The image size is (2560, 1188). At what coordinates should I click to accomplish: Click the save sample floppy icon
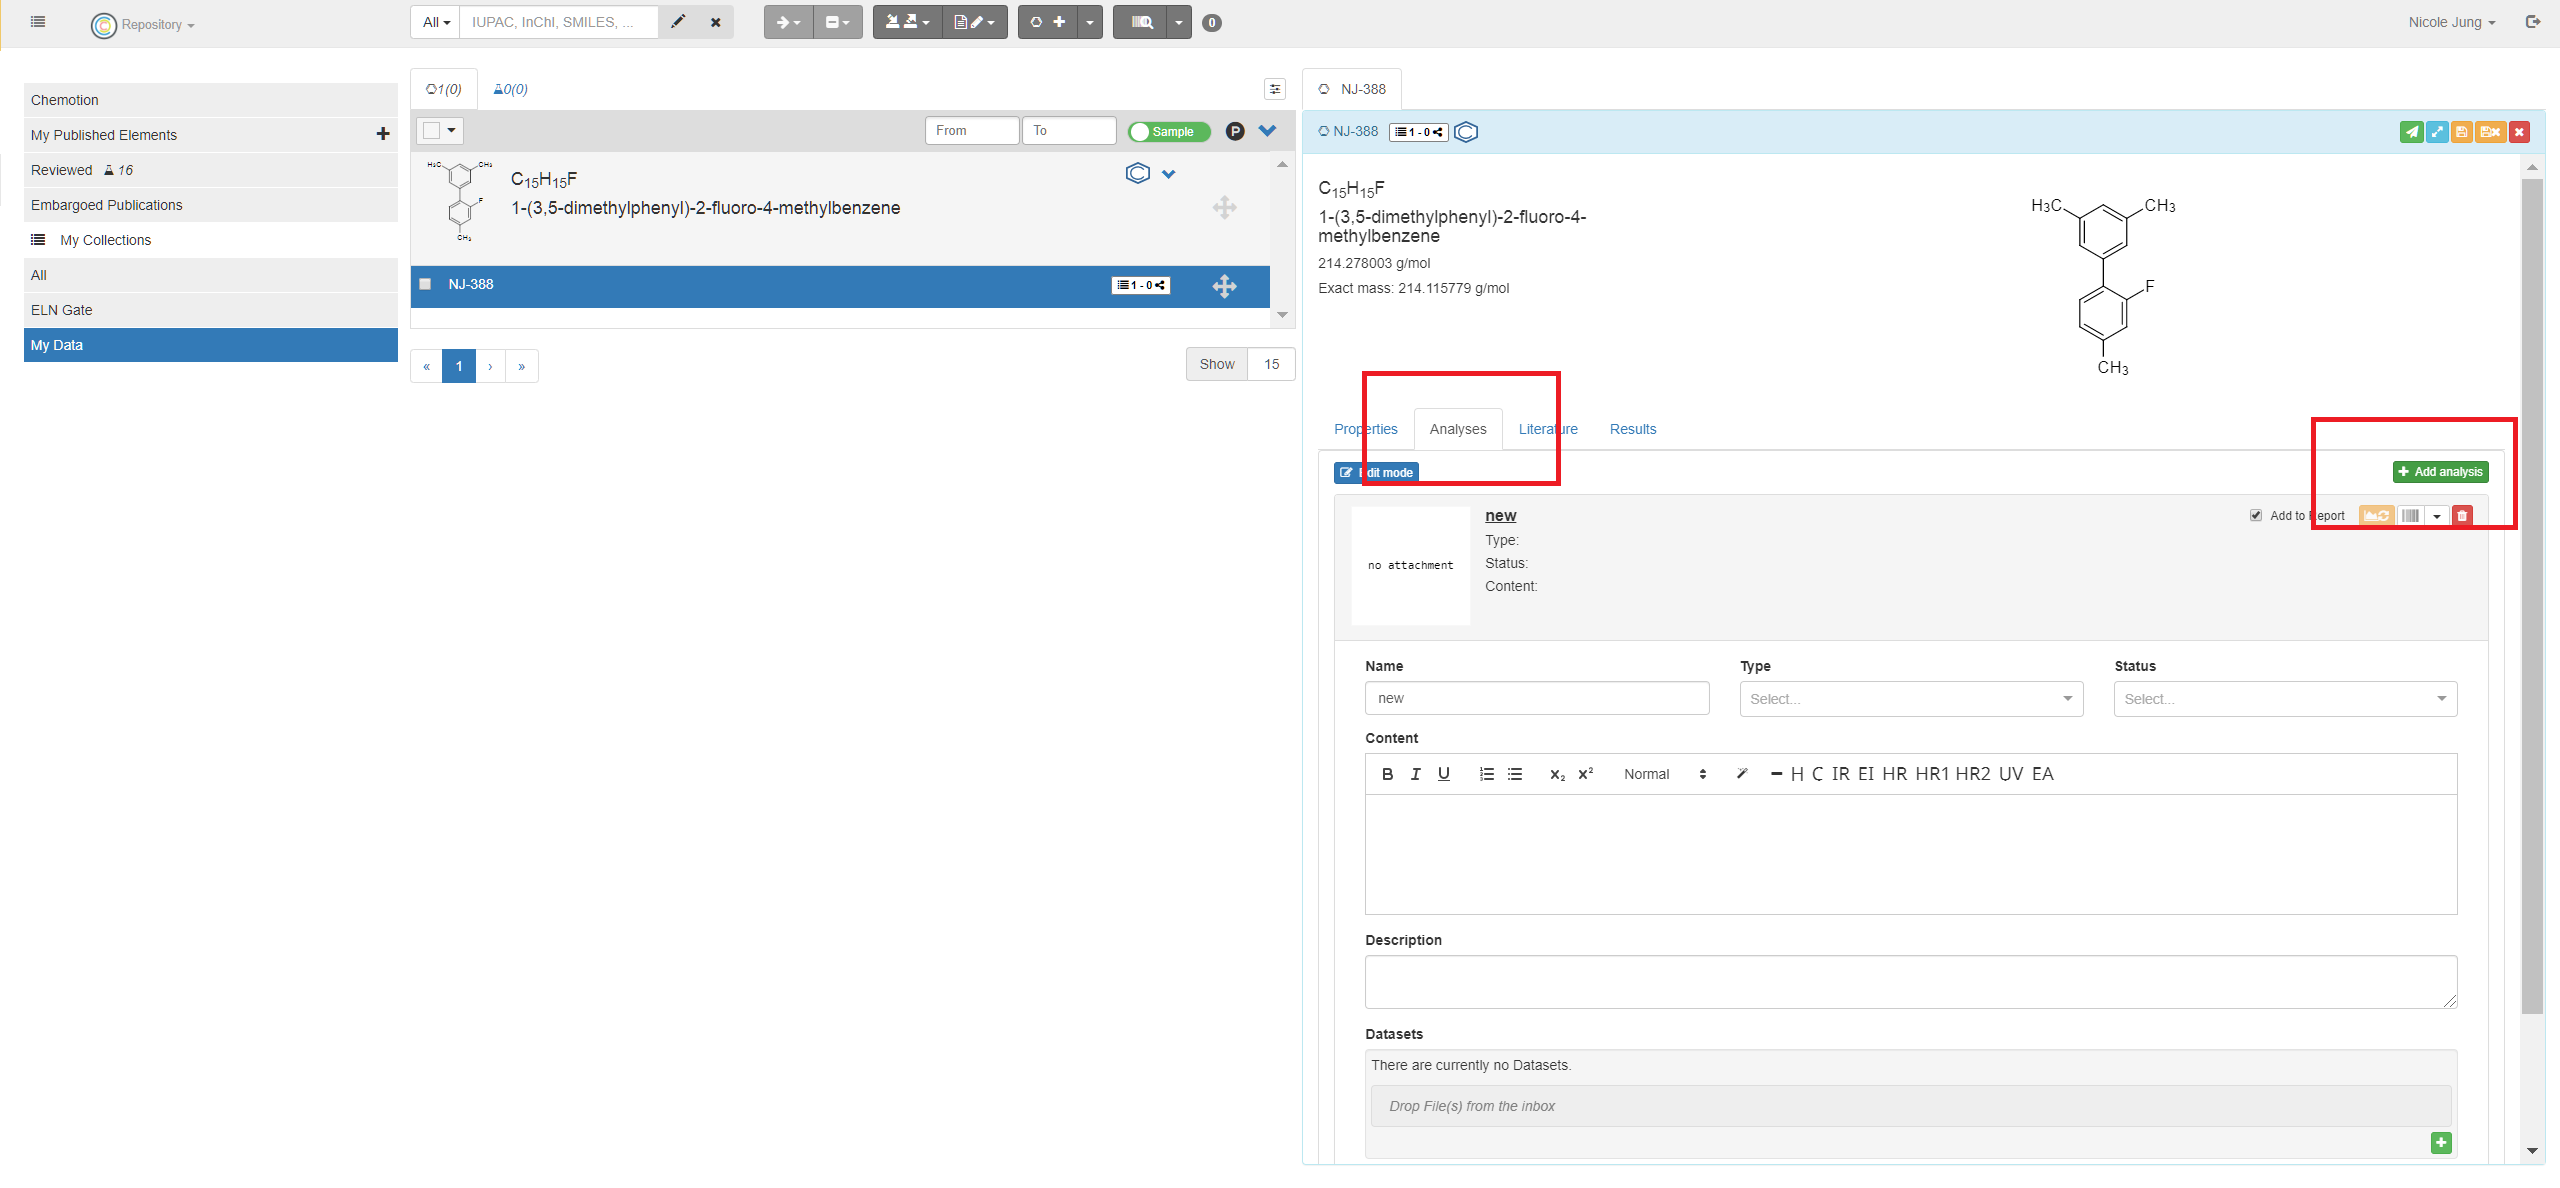[2462, 132]
